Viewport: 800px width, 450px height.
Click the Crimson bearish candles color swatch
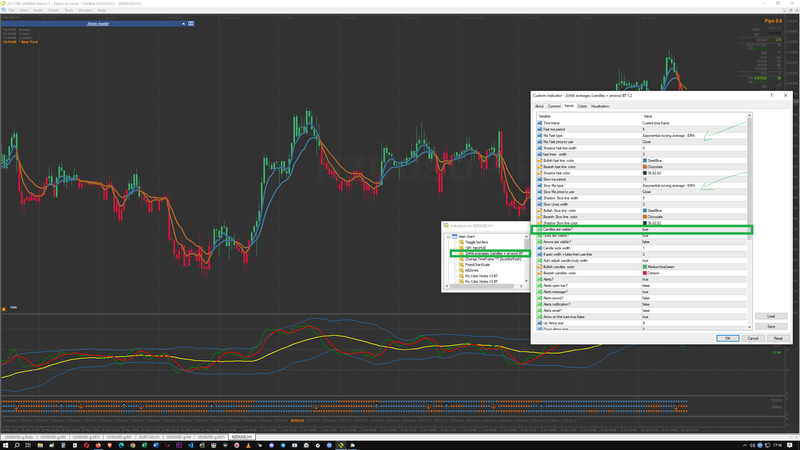pyautogui.click(x=645, y=273)
